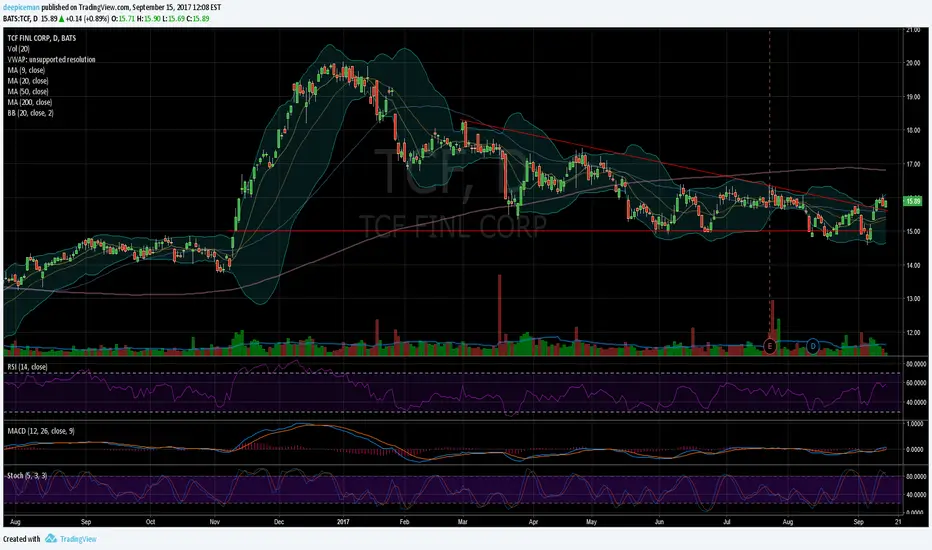Select the Stoch (5, 3, 3) pane label
This screenshot has height=550, width=932.
click(27, 476)
